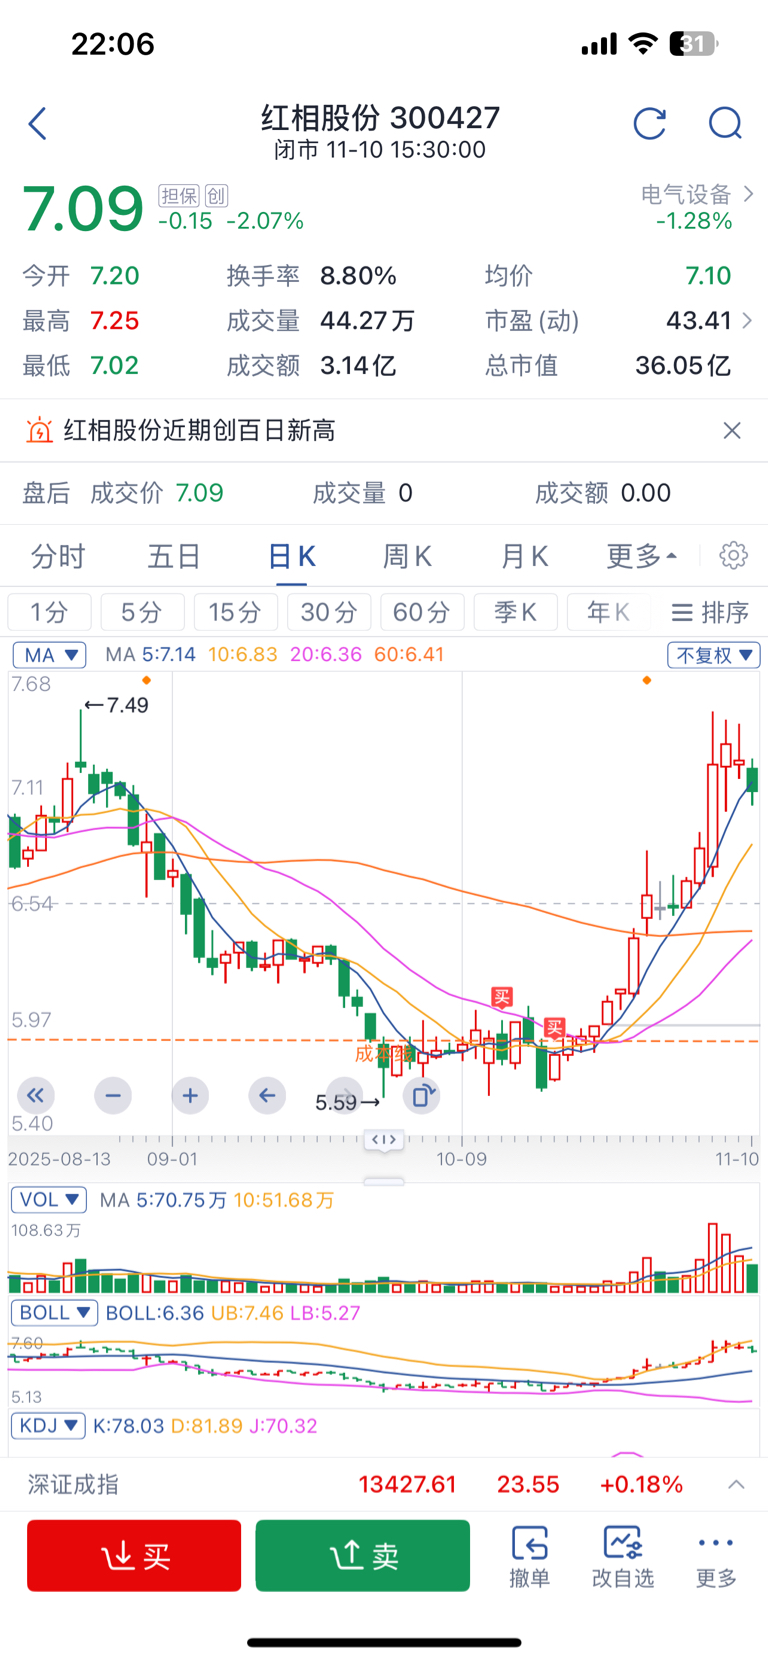
Task: Tap the chart resize drag handle
Action: pos(384,1140)
